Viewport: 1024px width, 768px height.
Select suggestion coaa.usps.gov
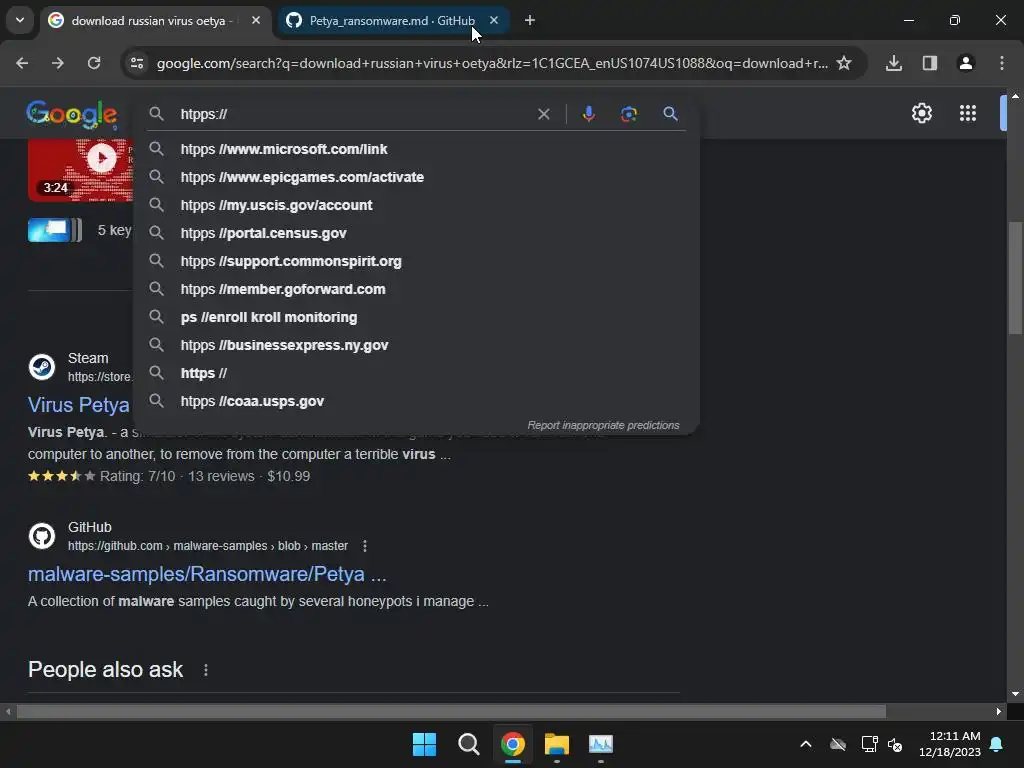[417, 401]
